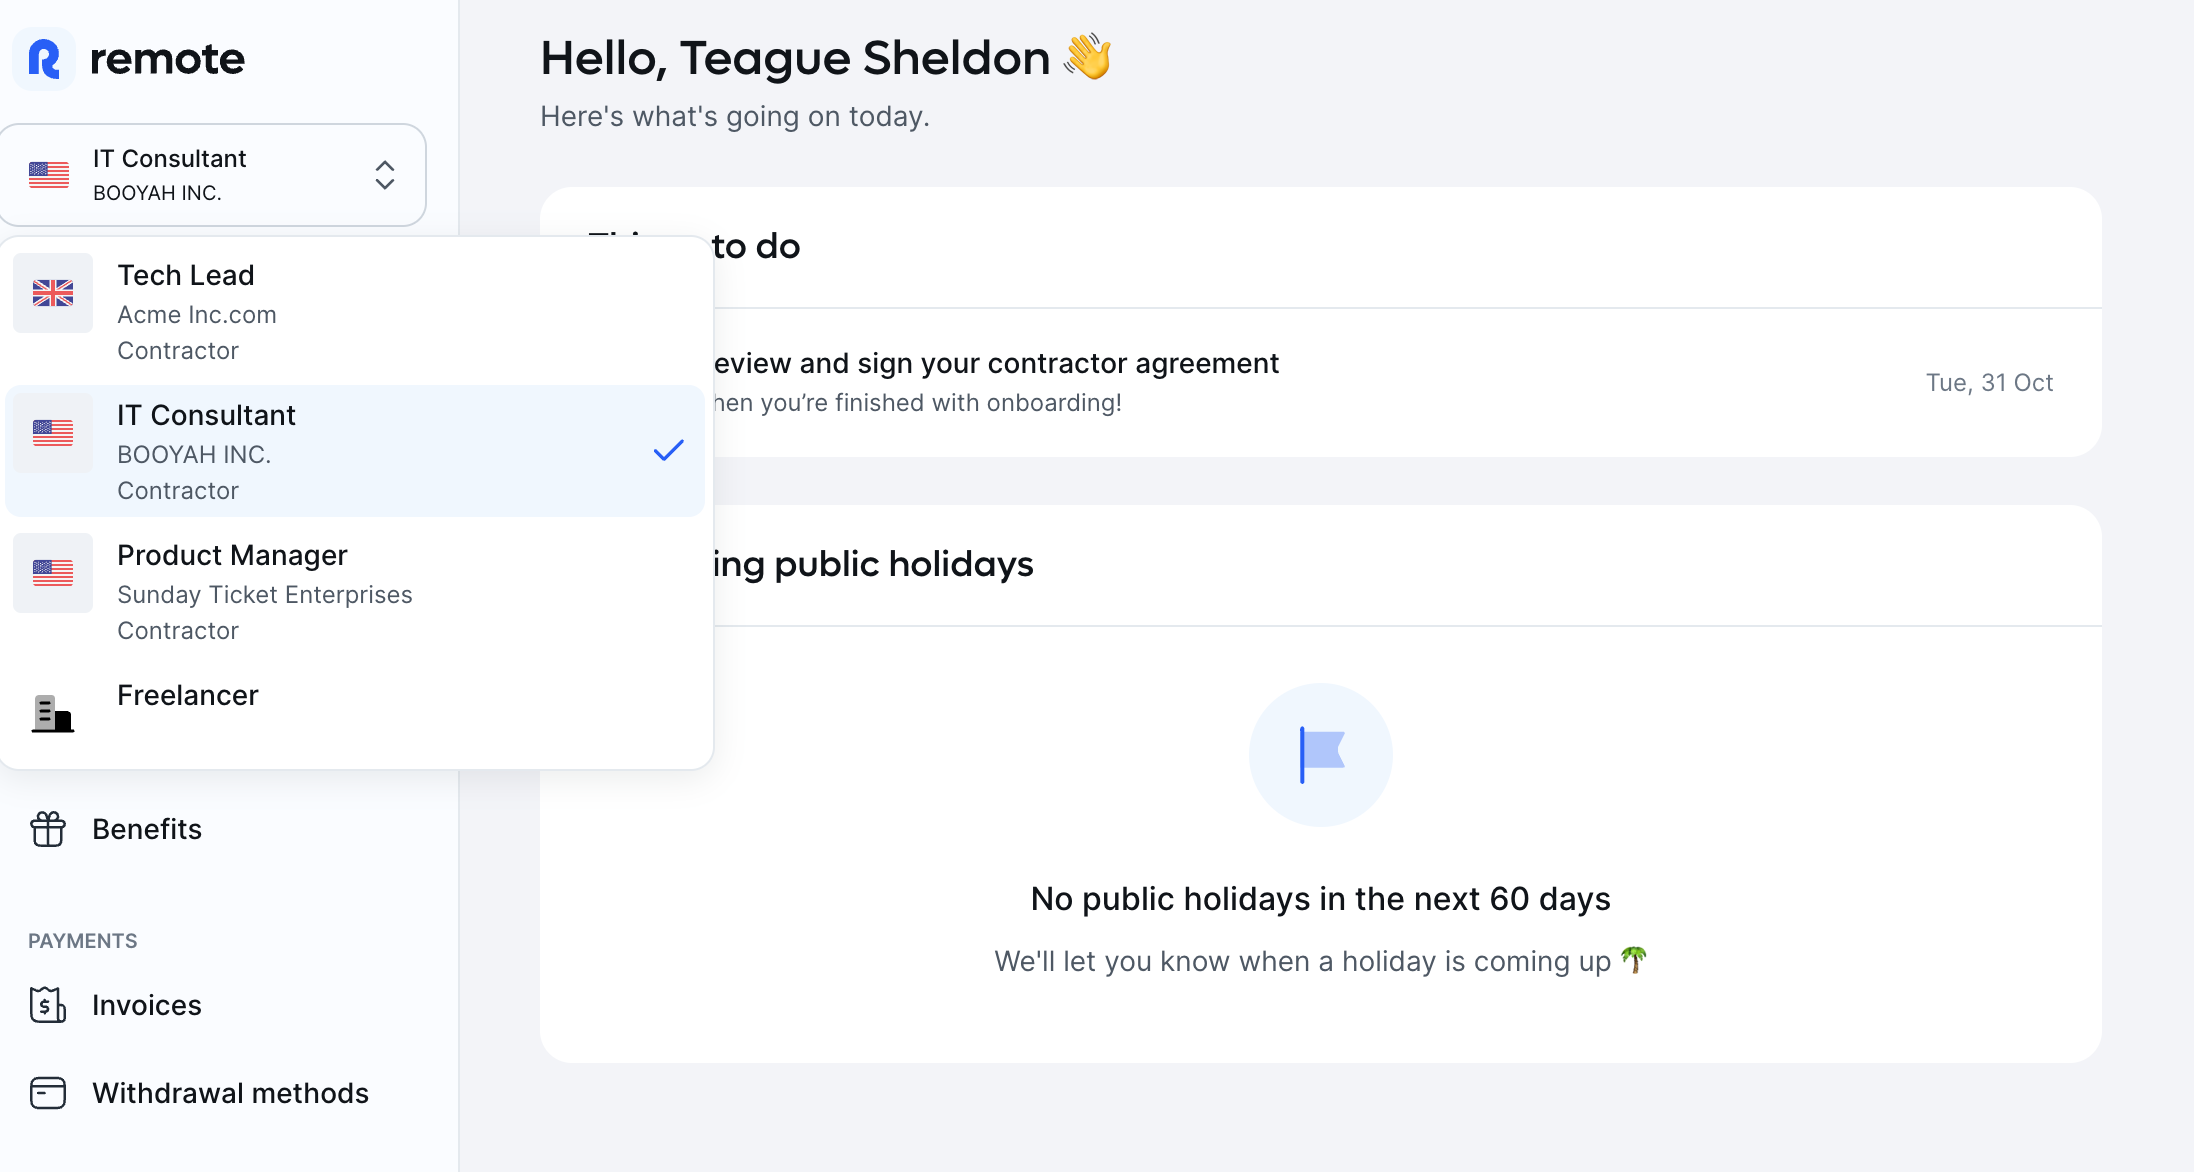Click the public holidays flag illustration
The width and height of the screenshot is (2194, 1172).
point(1321,755)
